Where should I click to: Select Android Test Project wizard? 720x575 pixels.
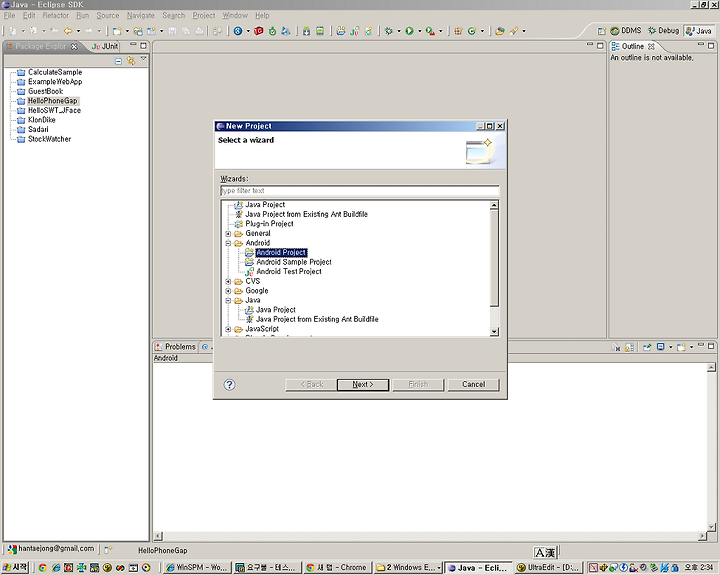coord(289,271)
